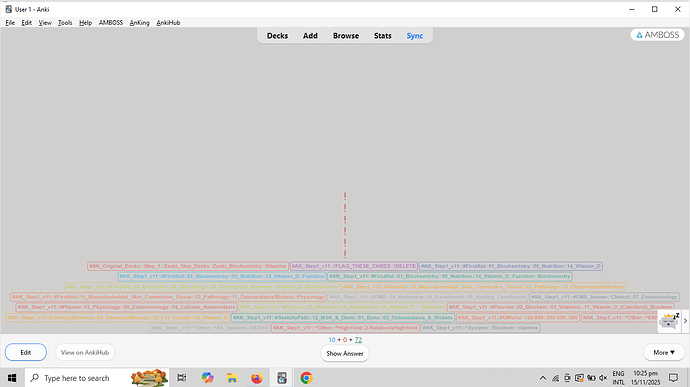Screen dimensions: 690x387
Task: Open the AnkiHub menu
Action: [x=168, y=22]
